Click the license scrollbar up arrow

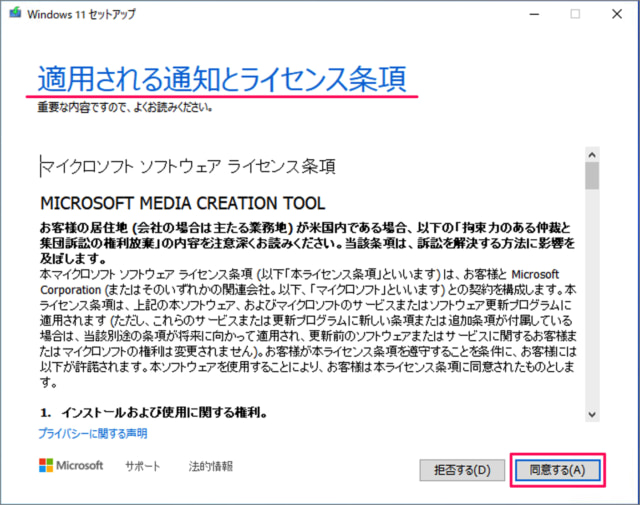pos(592,155)
